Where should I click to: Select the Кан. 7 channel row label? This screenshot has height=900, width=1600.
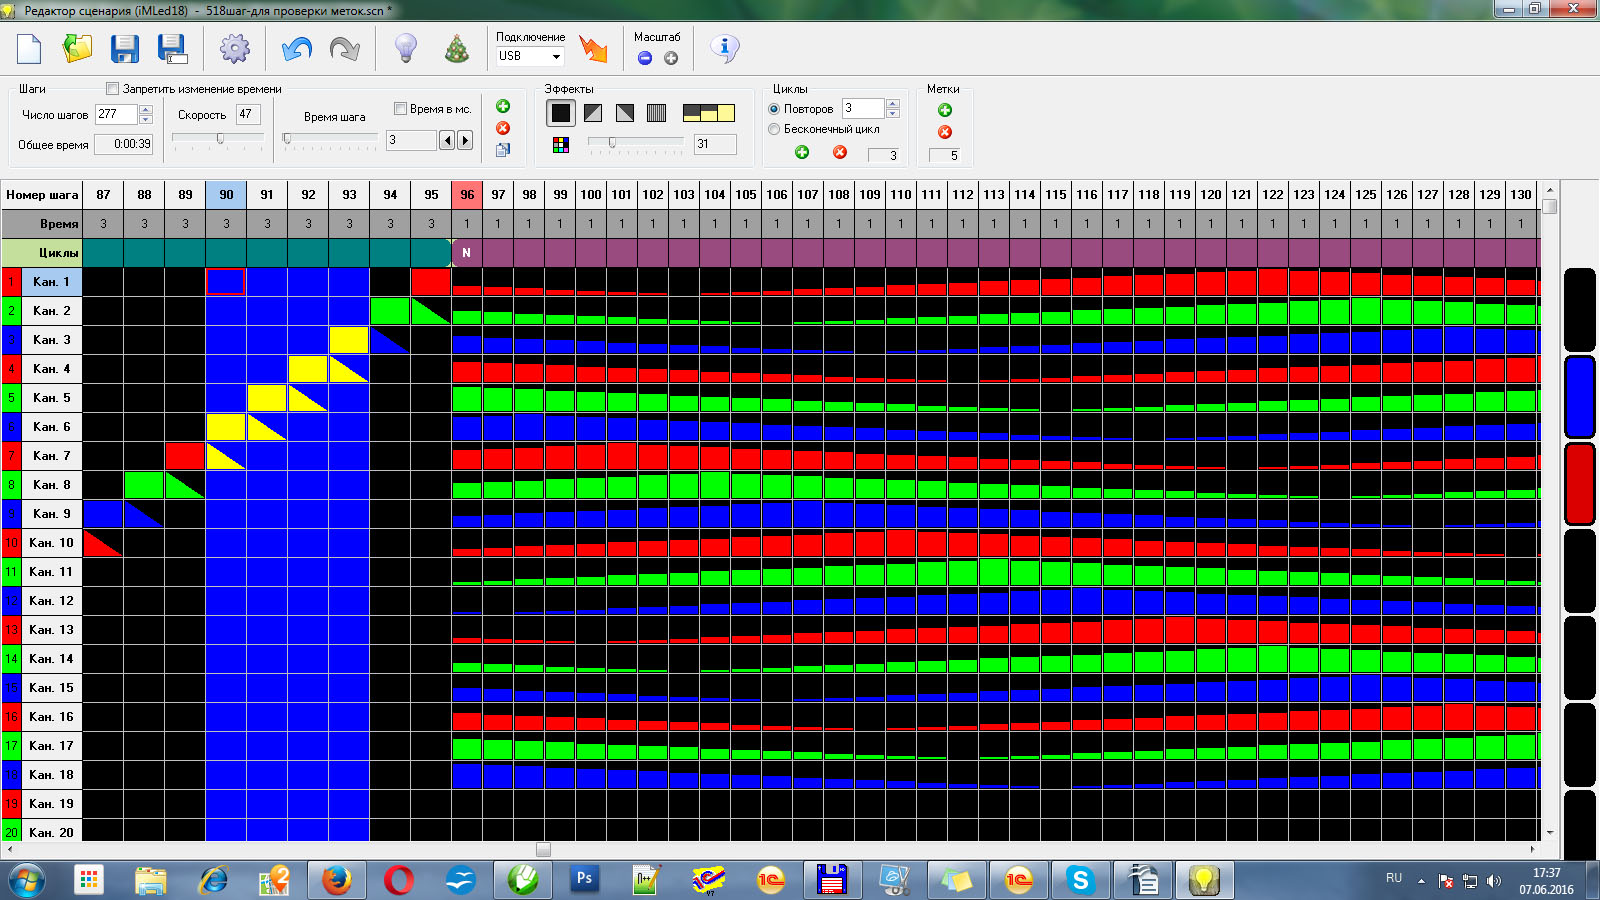coord(52,456)
